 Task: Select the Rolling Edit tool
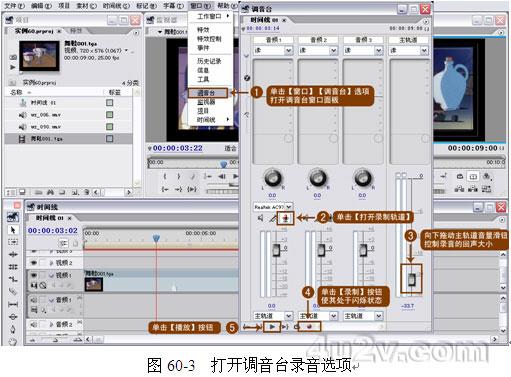pyautogui.click(x=13, y=267)
